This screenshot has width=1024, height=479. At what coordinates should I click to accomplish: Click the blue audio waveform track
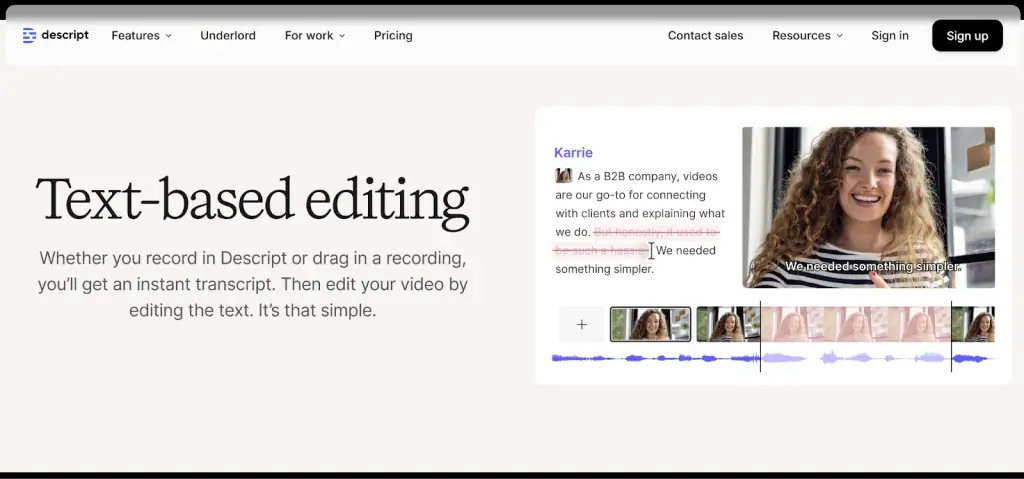[773, 358]
